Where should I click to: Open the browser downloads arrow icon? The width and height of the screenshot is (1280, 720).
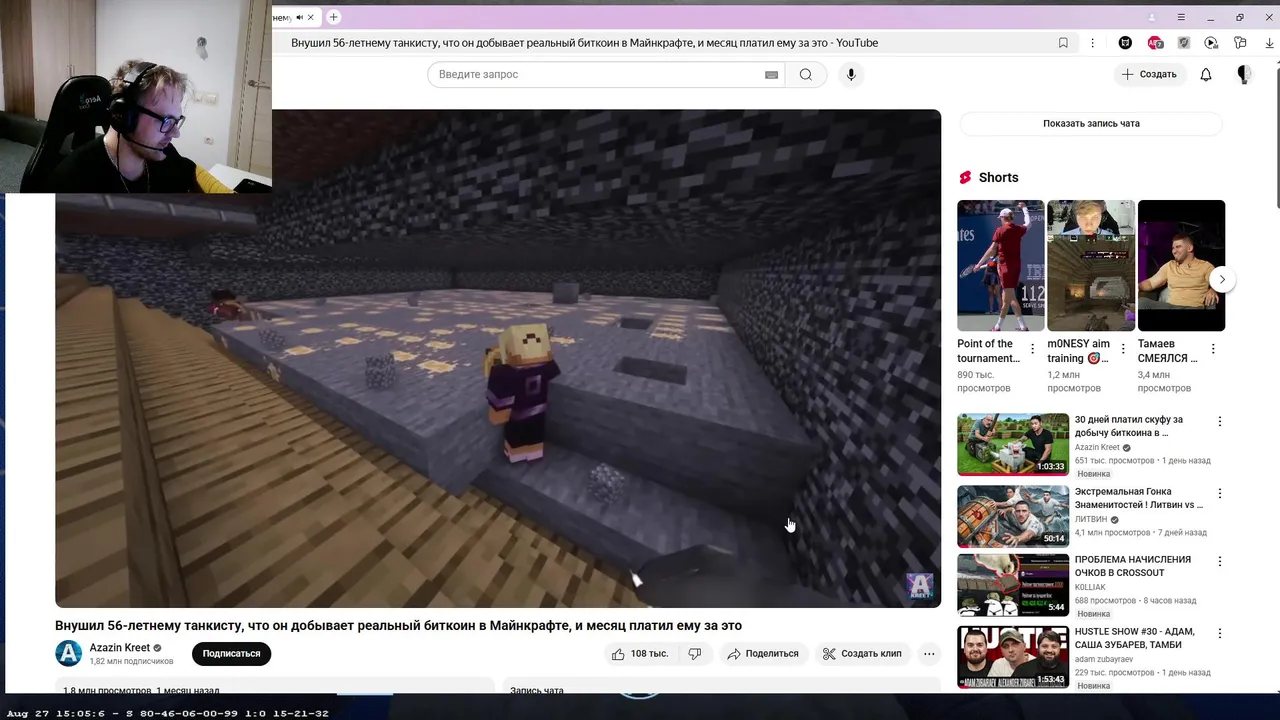click(1270, 43)
